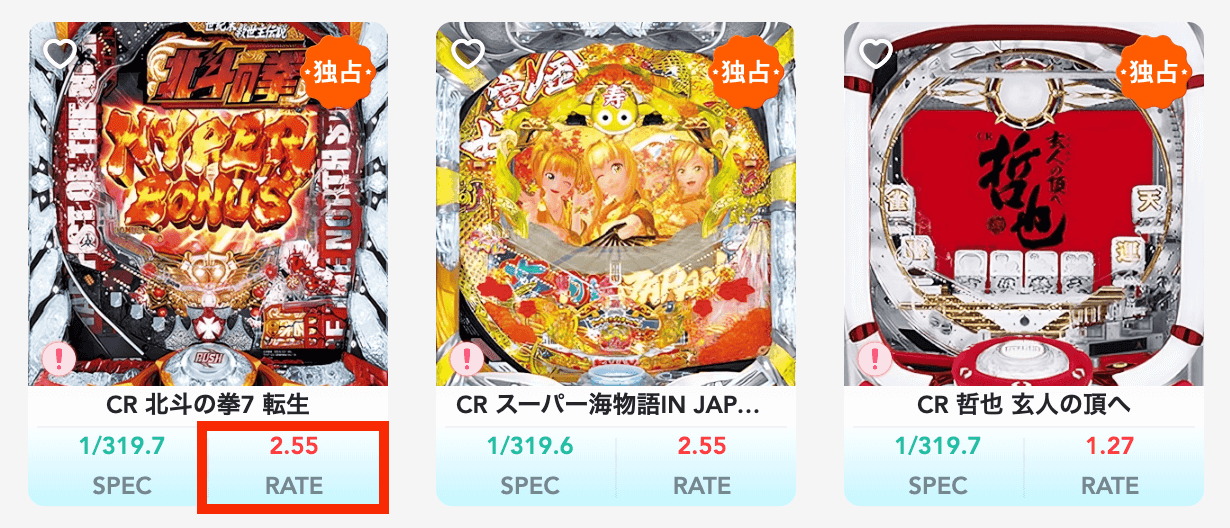1230x528 pixels.
Task: Favorite the CR 北斗の拳7 転生 machine with the heart
Action: pos(61,52)
